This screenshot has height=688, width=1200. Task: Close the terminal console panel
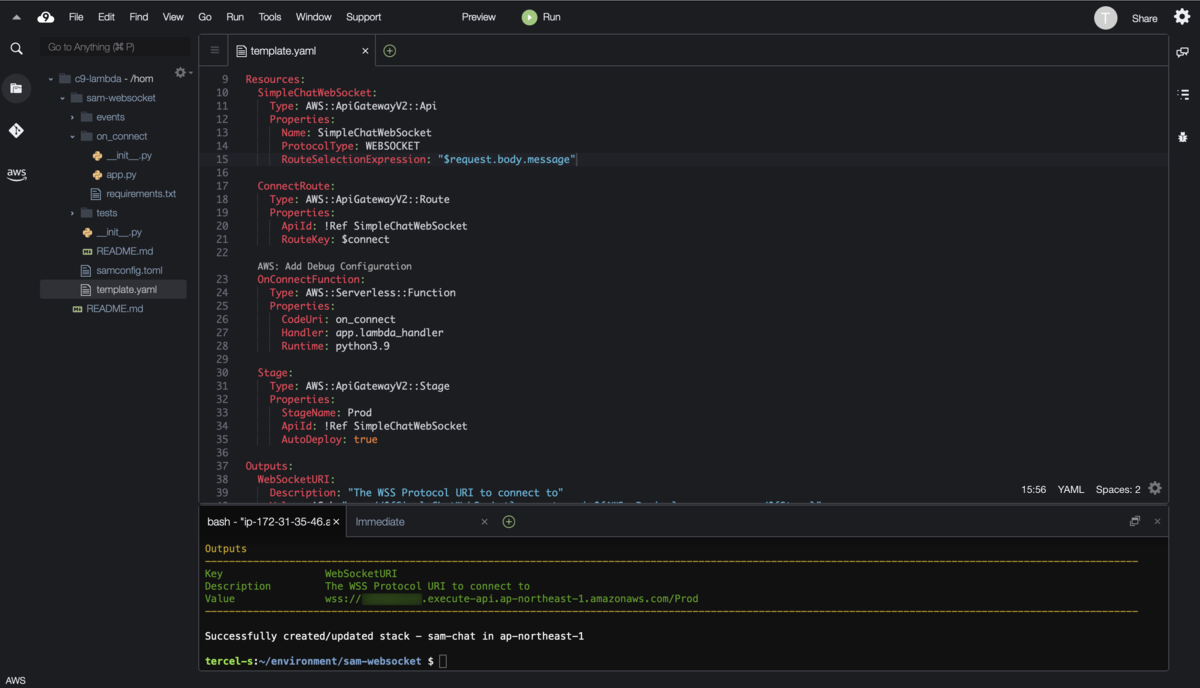point(1157,521)
